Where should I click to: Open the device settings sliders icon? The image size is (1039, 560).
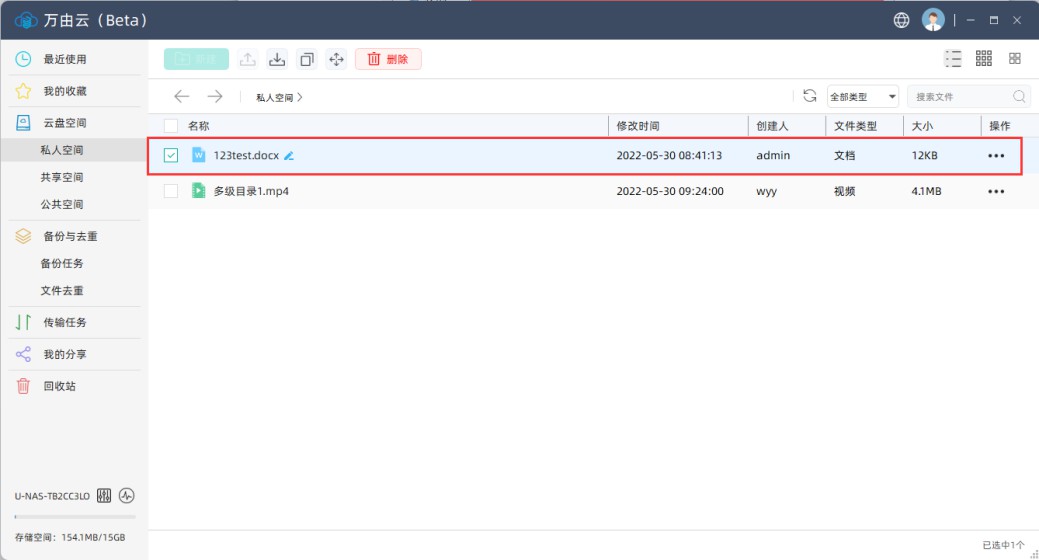pyautogui.click(x=105, y=496)
